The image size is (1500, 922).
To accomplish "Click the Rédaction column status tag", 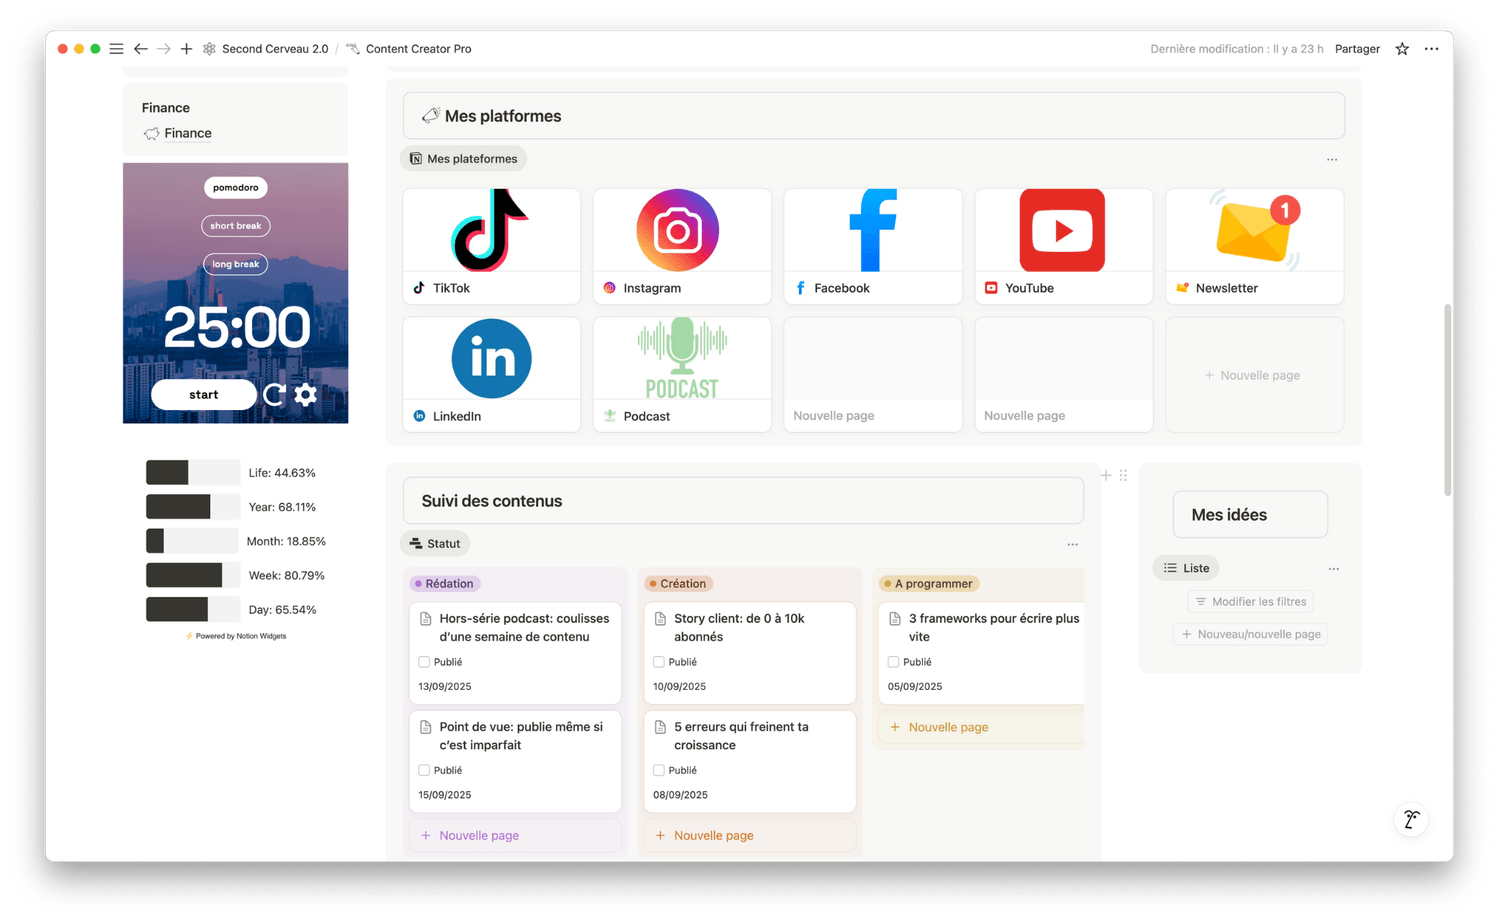I will click(446, 584).
